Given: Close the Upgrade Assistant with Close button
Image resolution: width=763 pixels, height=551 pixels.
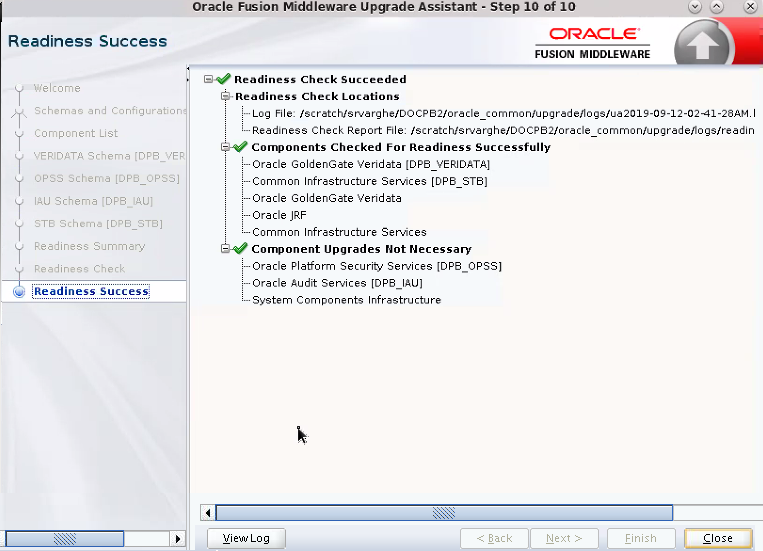Looking at the screenshot, I should click(x=718, y=538).
